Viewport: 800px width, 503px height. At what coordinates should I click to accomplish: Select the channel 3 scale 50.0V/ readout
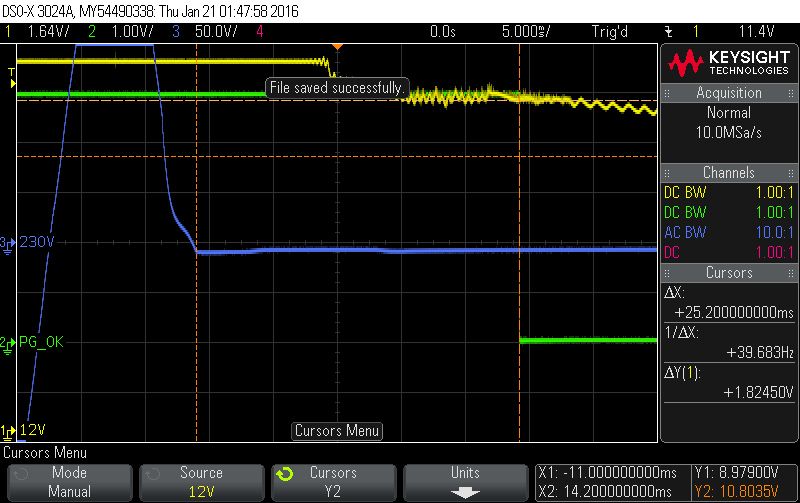coord(216,32)
